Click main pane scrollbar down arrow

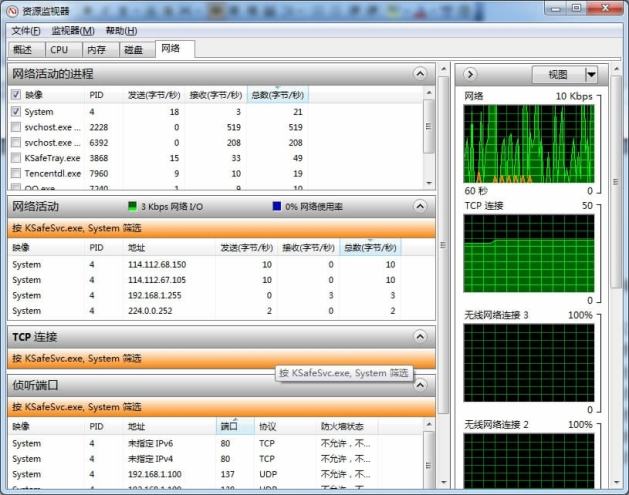(443, 483)
